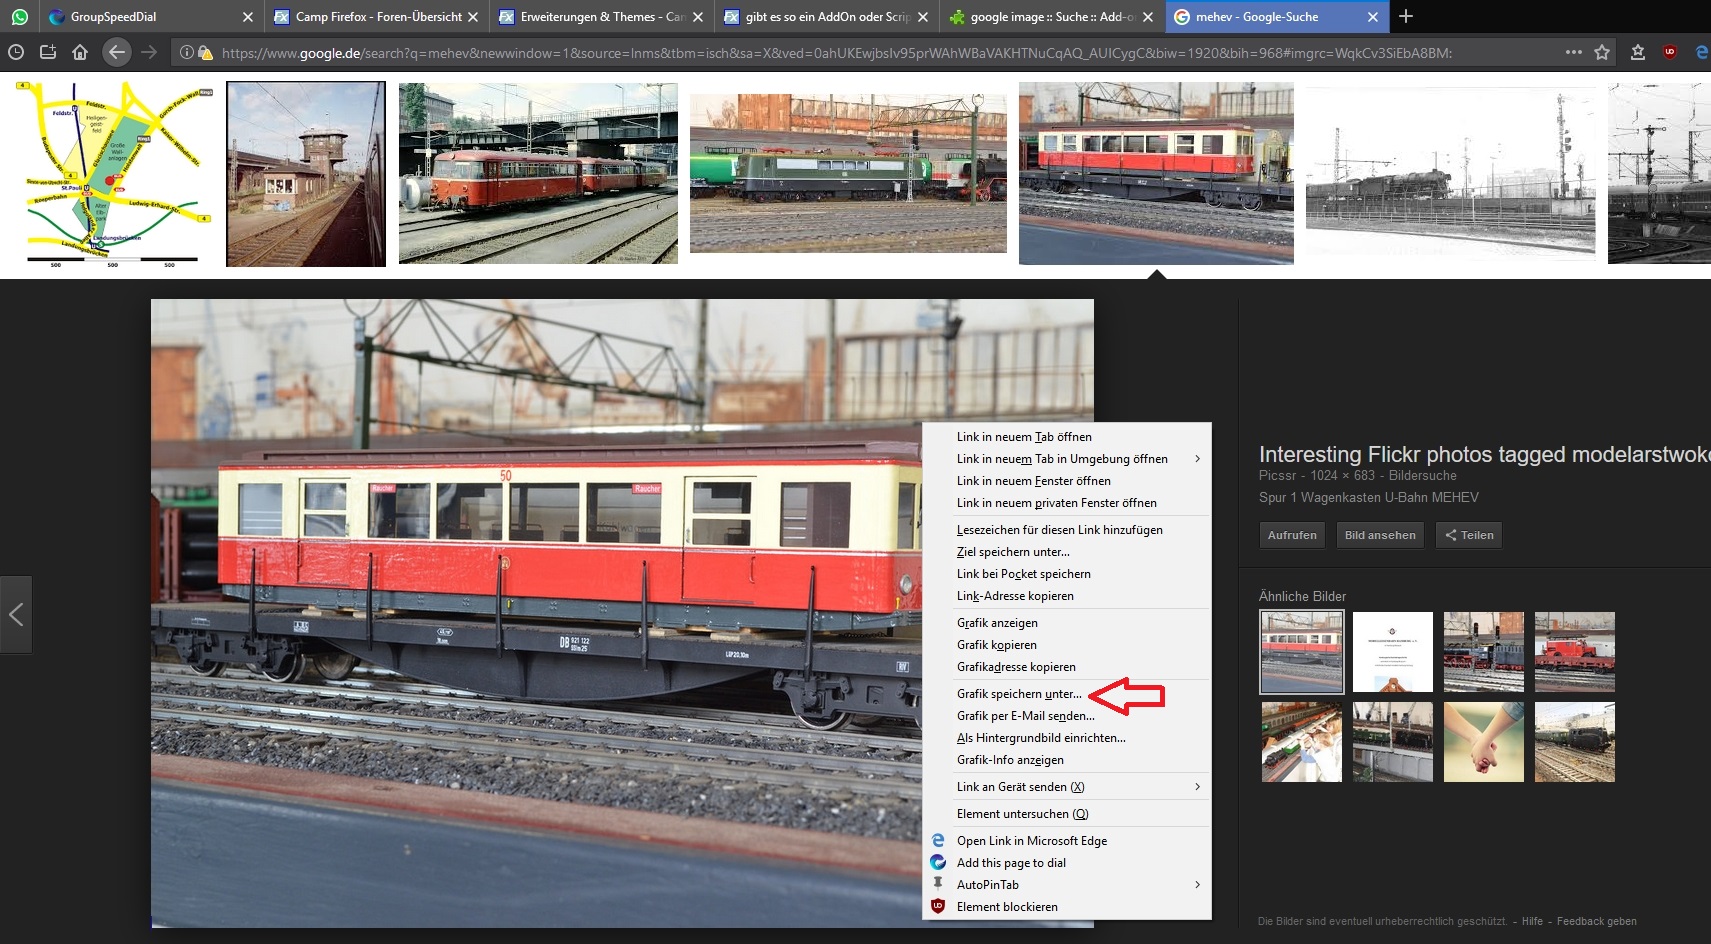Choose 'Grafik per E-Mail senden...'

click(1067, 716)
